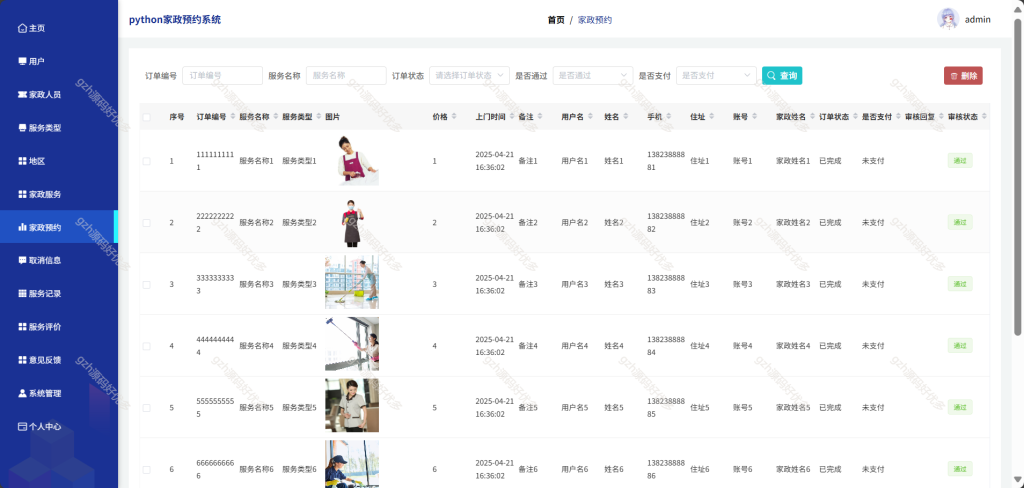
Task: Sort table by 服务类型 column arrows
Action: (x=319, y=117)
